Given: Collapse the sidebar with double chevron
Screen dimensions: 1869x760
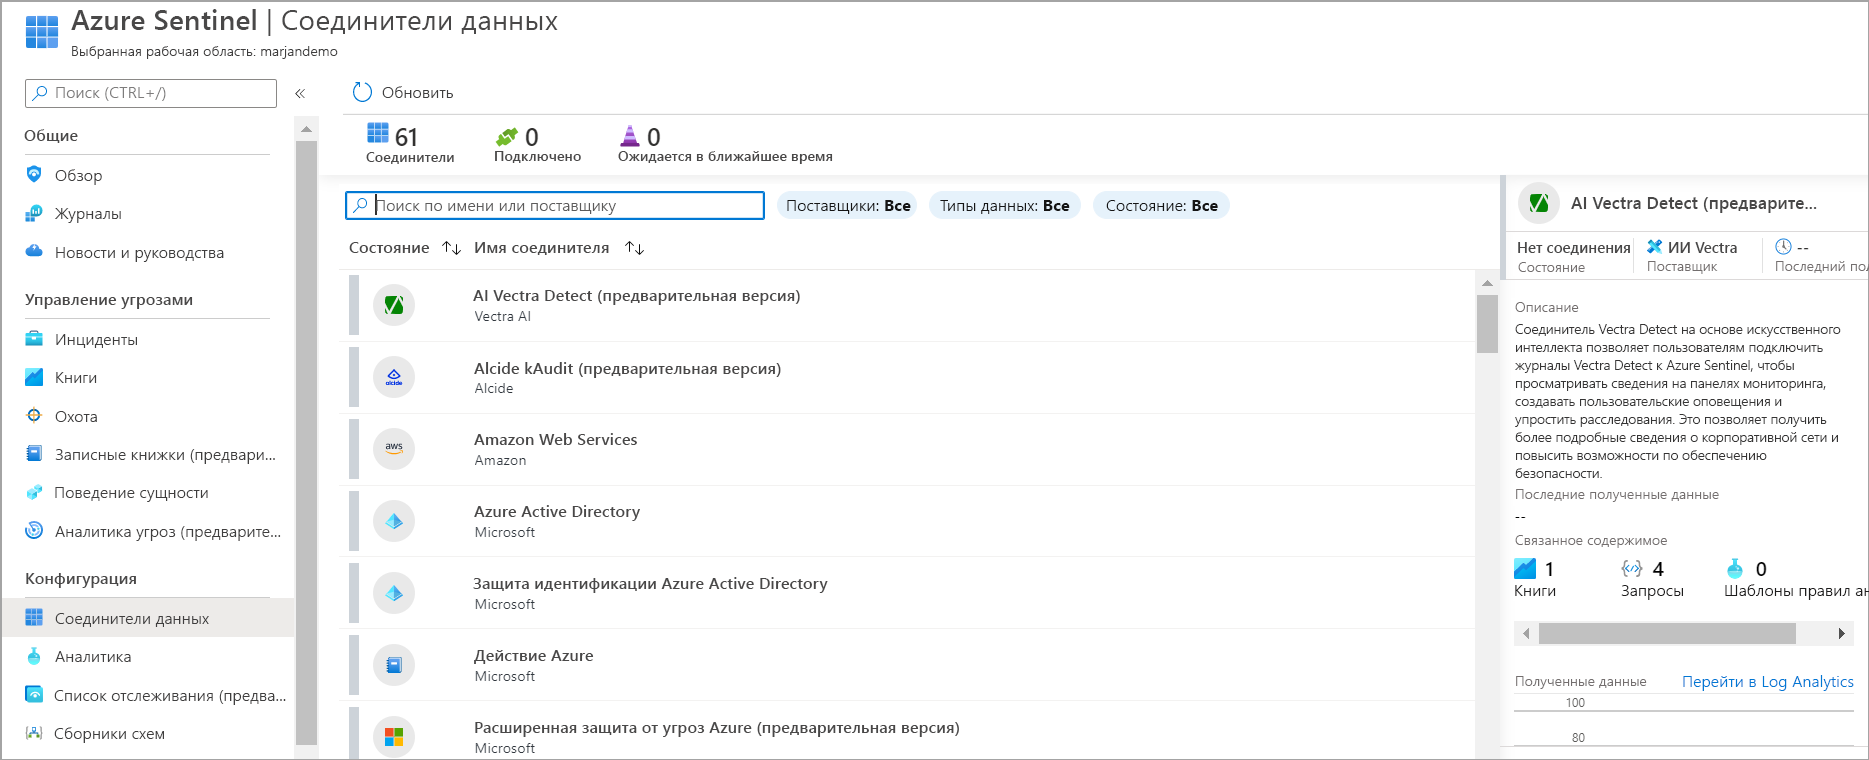Looking at the screenshot, I should pos(299,93).
